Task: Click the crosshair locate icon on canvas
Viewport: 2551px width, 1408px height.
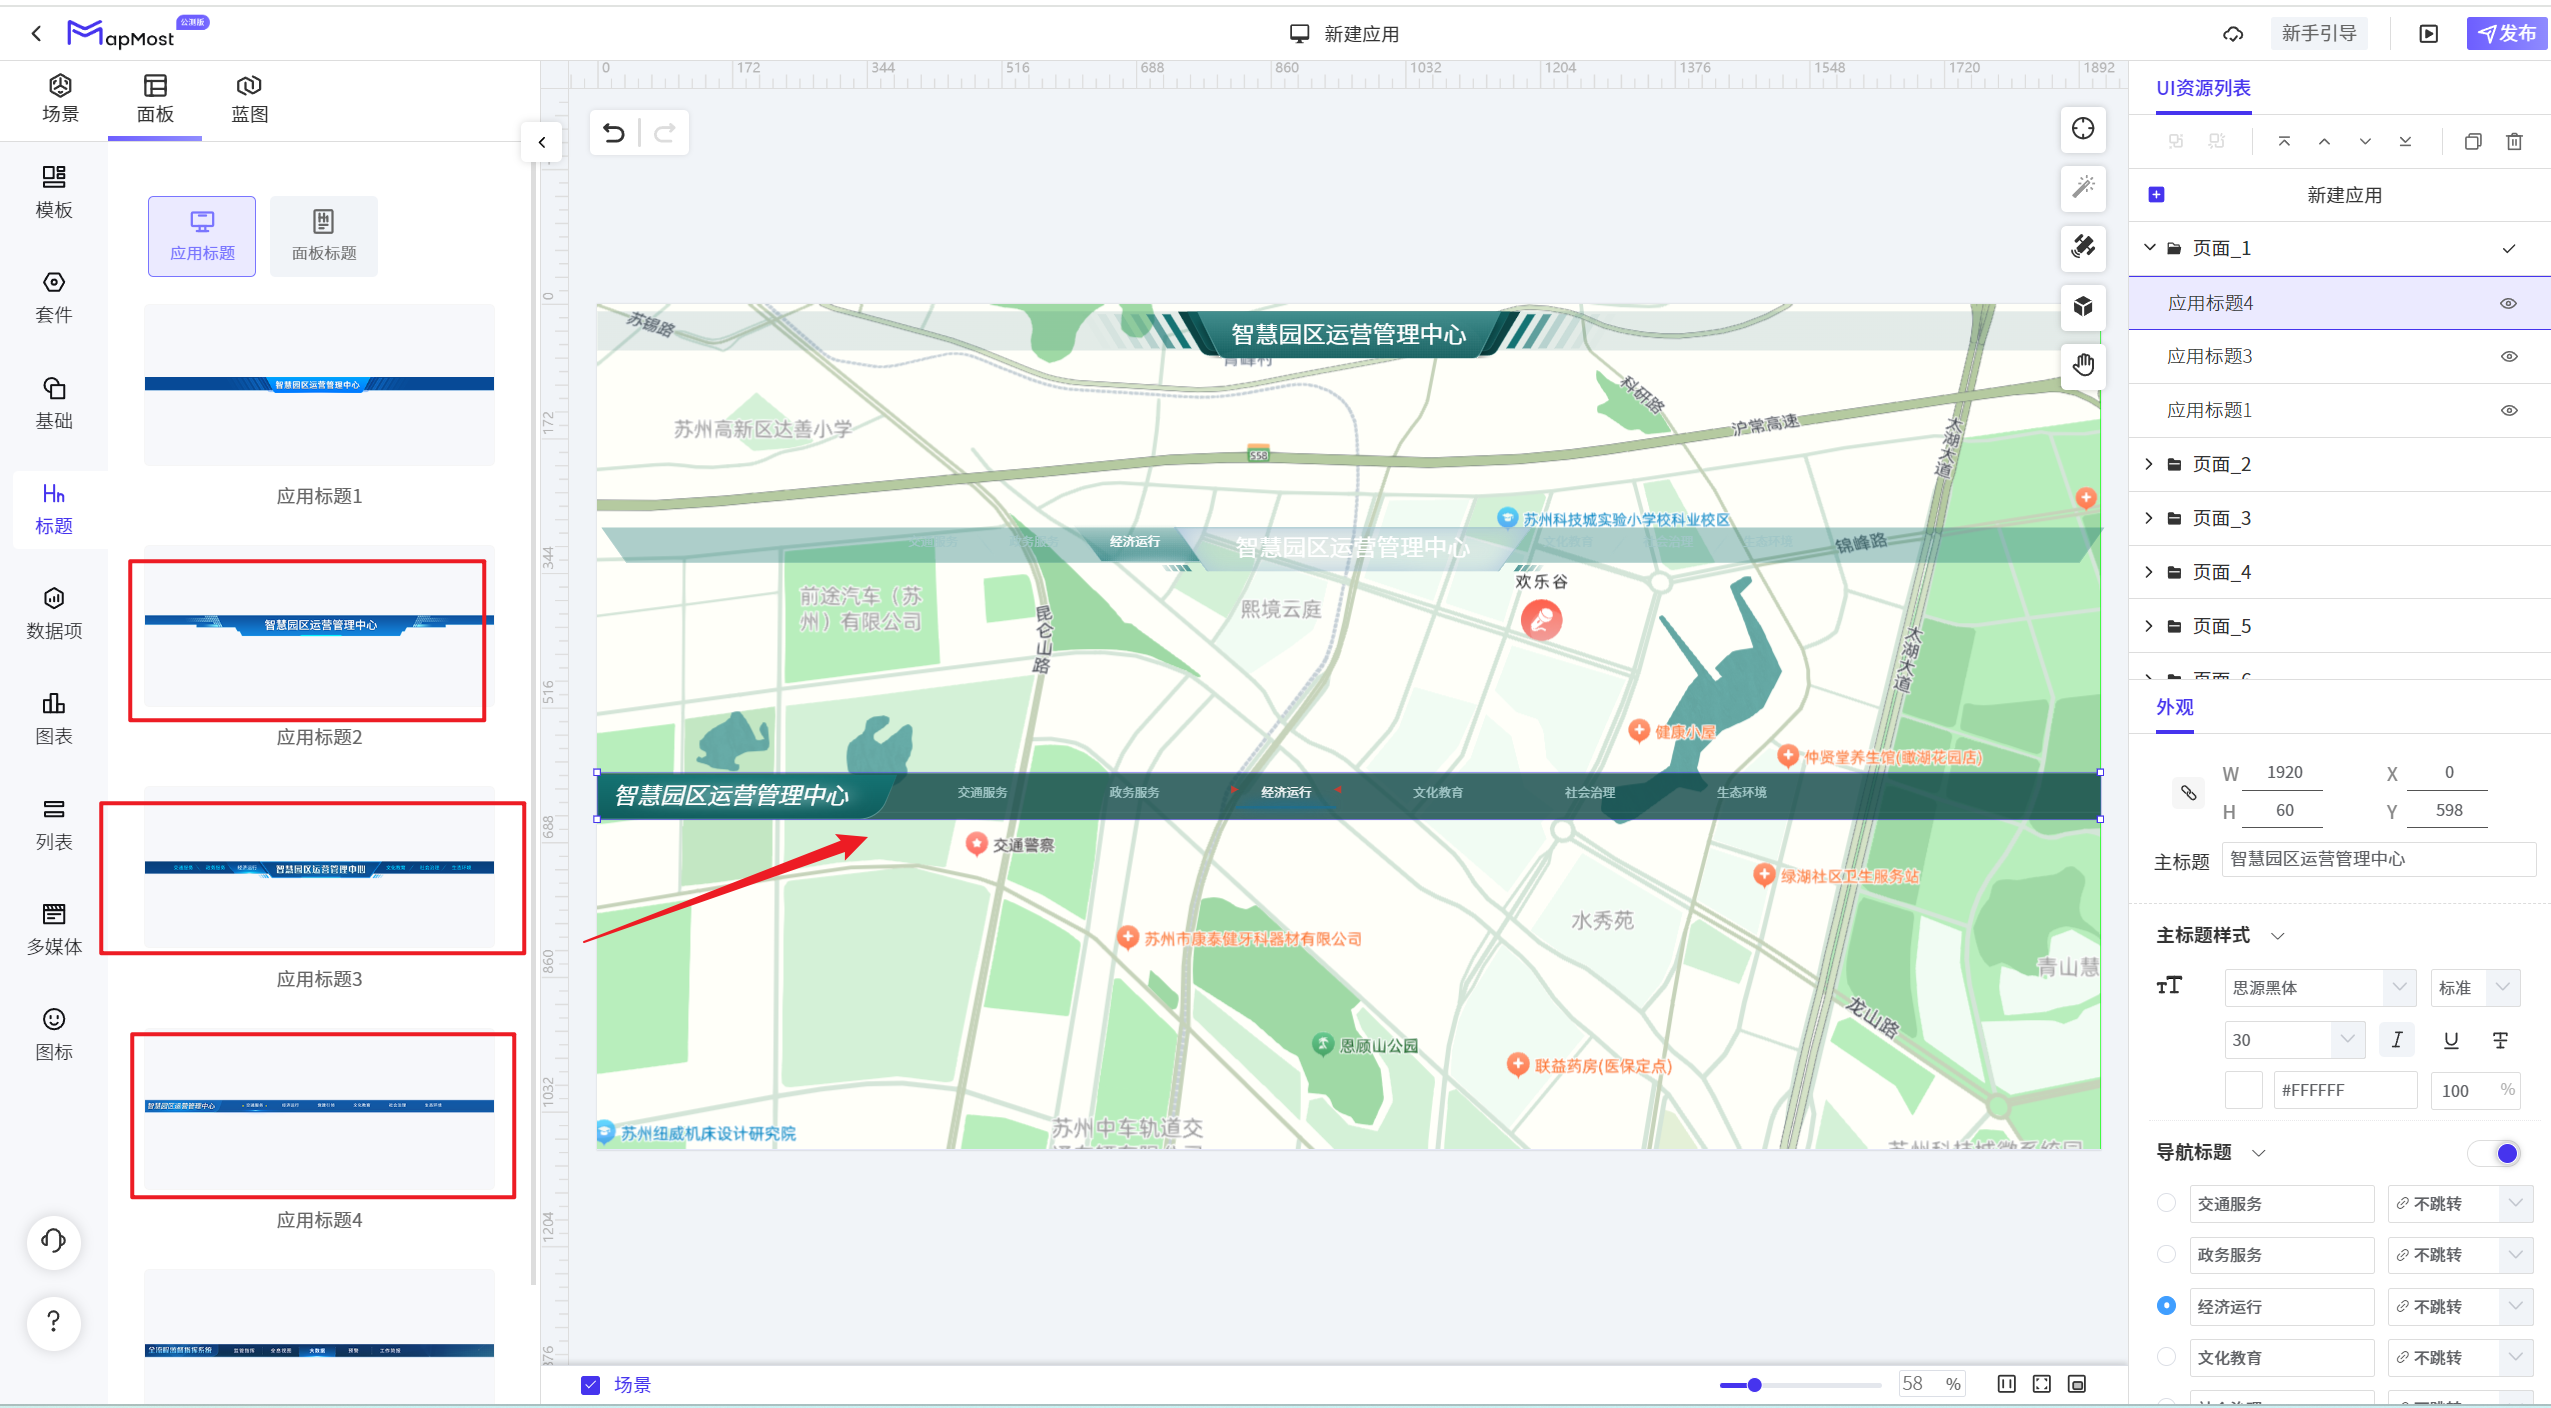Action: (x=2083, y=129)
